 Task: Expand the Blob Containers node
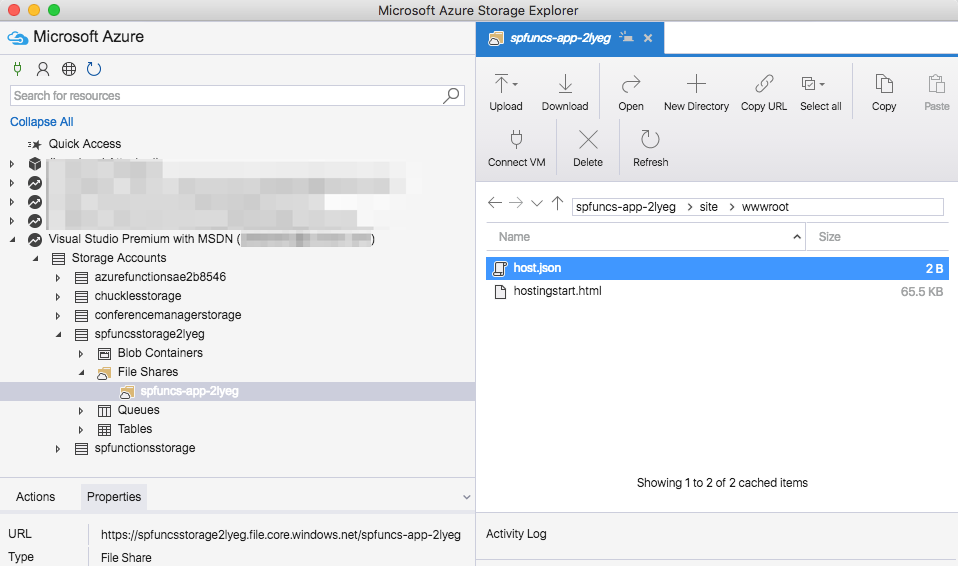81,353
